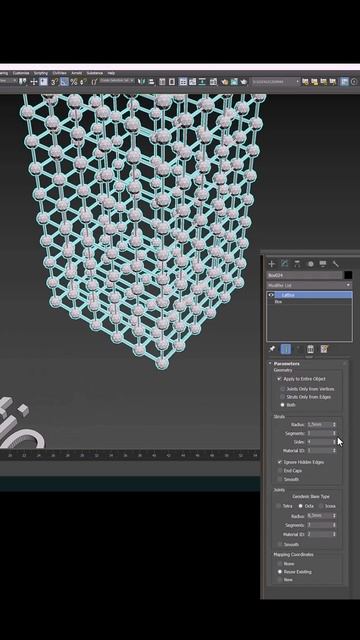360x640 pixels.
Task: Toggle 3D Snaps in toolbar
Action: click(x=54, y=82)
